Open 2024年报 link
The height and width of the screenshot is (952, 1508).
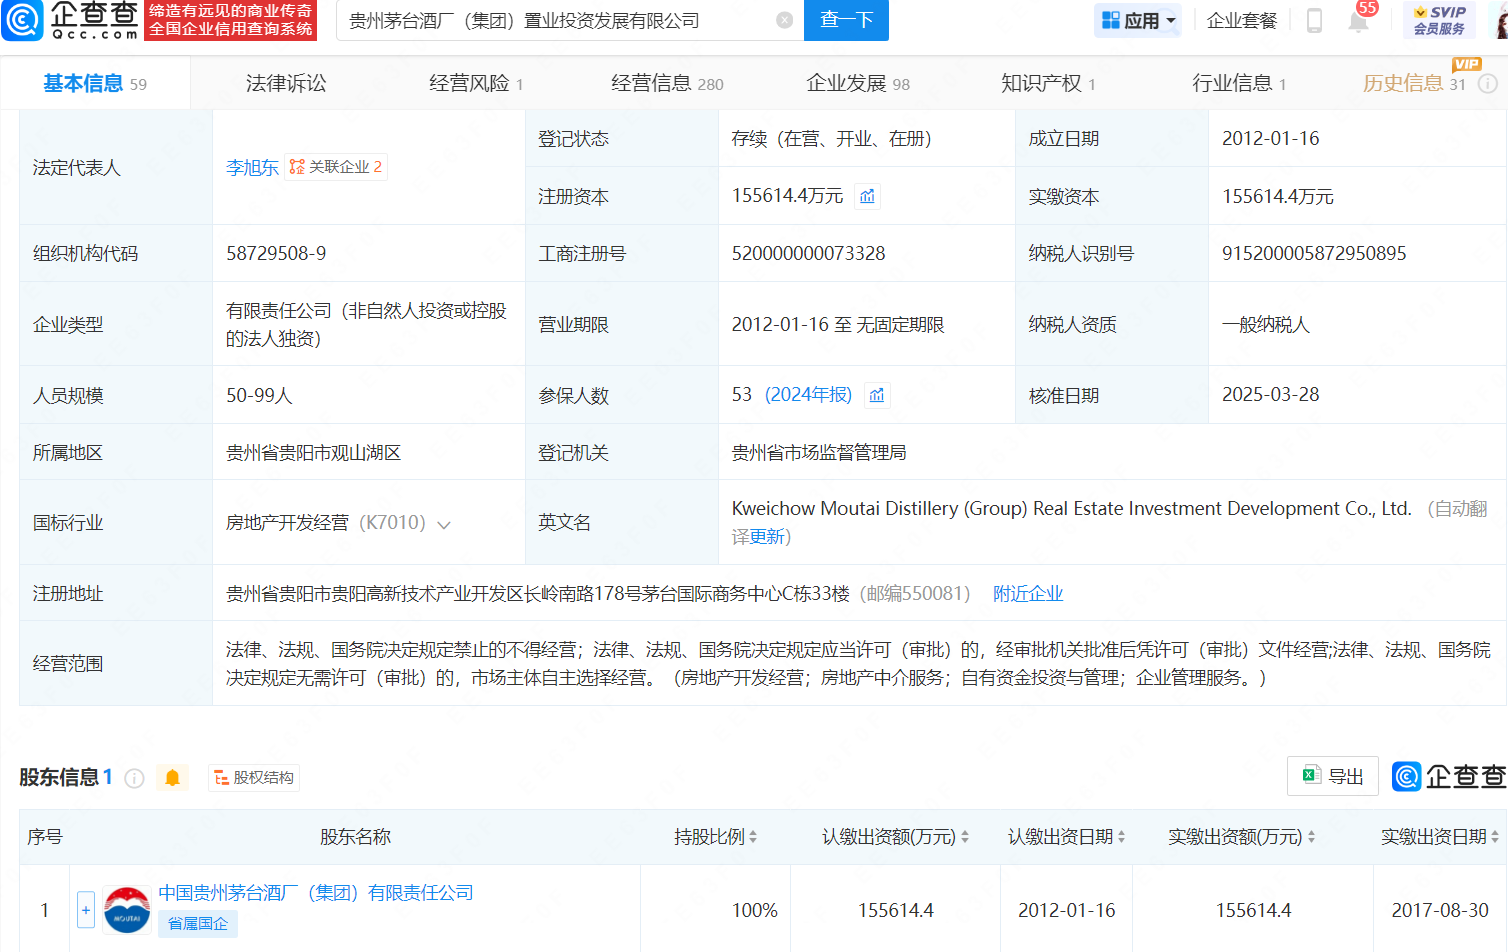pyautogui.click(x=808, y=395)
